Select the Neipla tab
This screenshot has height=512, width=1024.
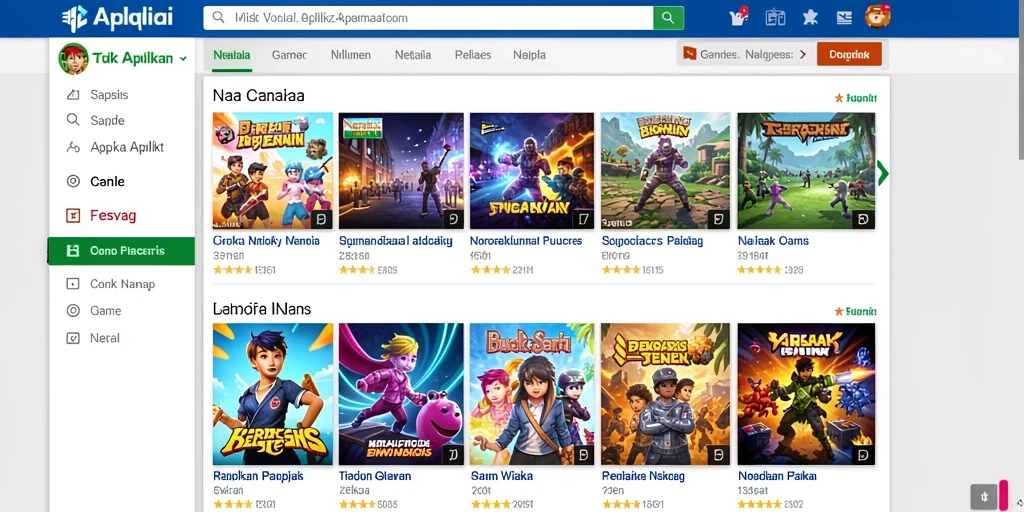pos(529,56)
